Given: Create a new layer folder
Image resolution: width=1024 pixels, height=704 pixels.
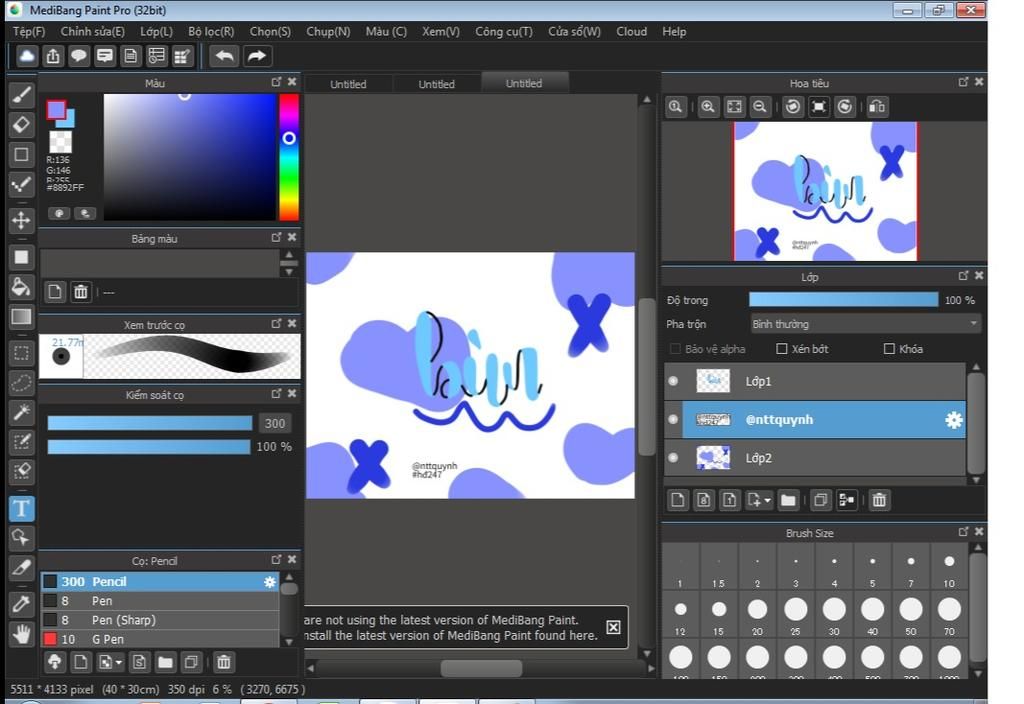Looking at the screenshot, I should [x=788, y=500].
